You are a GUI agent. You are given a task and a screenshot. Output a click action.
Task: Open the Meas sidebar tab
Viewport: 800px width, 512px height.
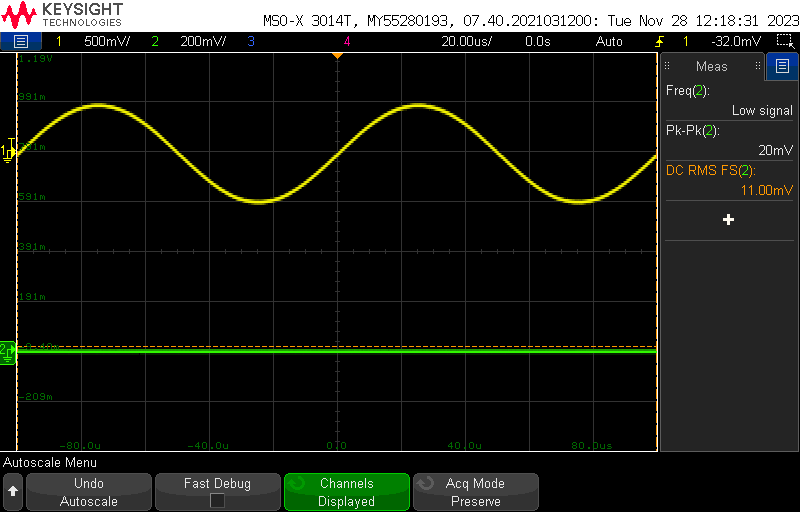[712, 67]
